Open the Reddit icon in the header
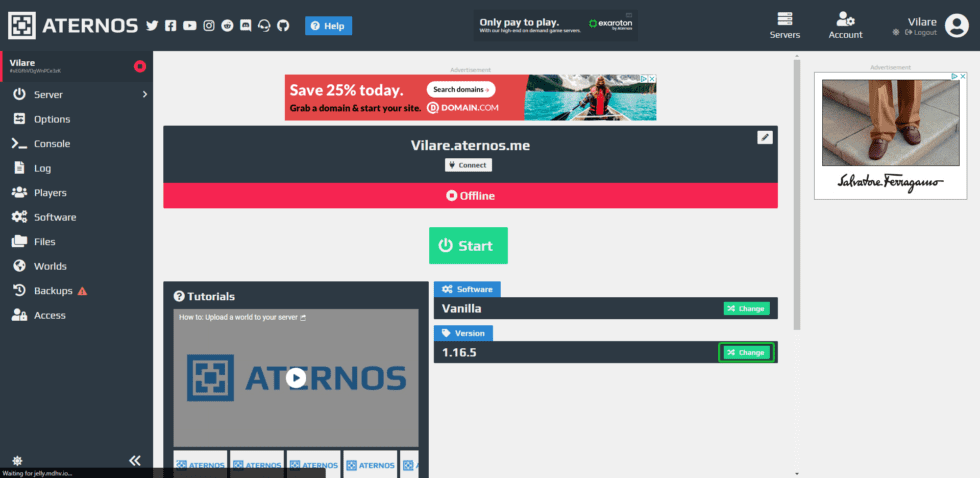 tap(227, 26)
